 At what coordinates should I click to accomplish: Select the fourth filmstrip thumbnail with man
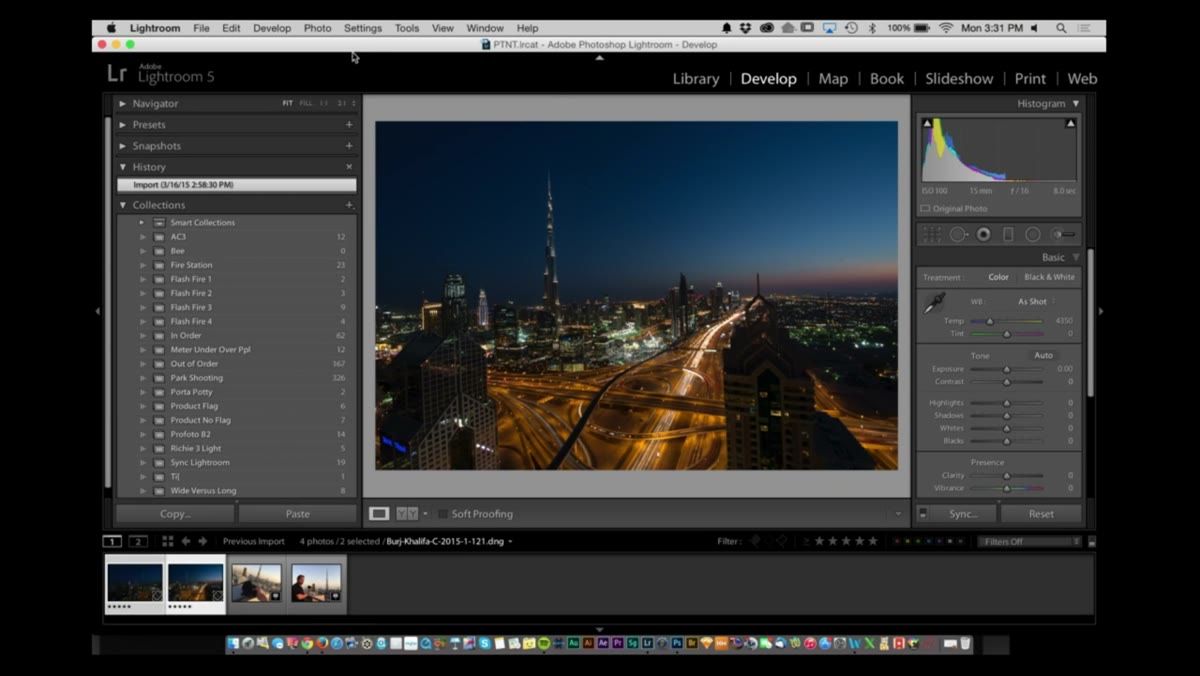point(316,584)
